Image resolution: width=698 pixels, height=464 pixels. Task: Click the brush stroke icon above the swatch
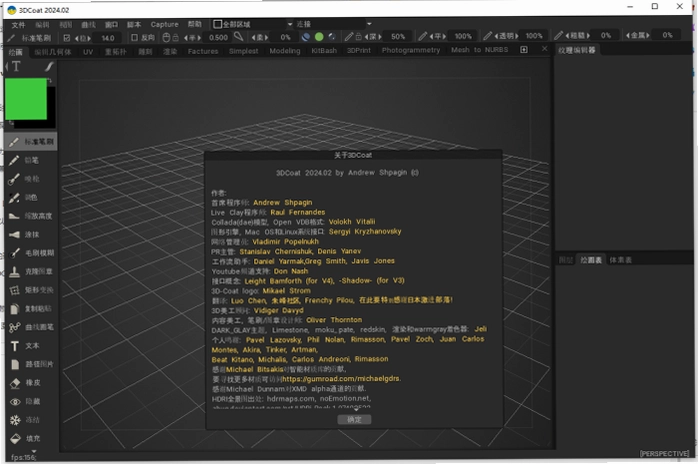(x=49, y=66)
